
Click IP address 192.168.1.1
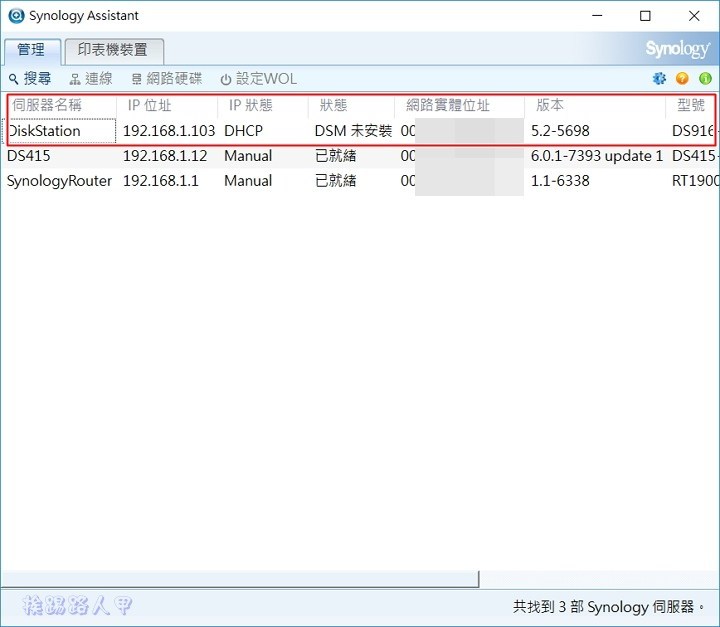coord(161,181)
